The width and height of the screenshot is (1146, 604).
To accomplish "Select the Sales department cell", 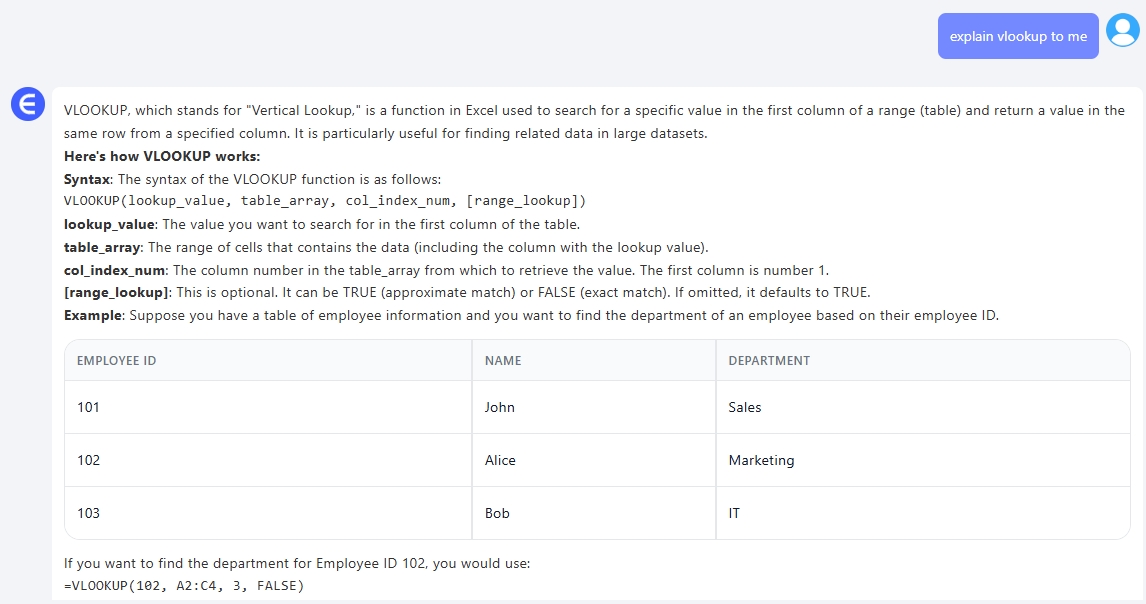I will (x=746, y=407).
